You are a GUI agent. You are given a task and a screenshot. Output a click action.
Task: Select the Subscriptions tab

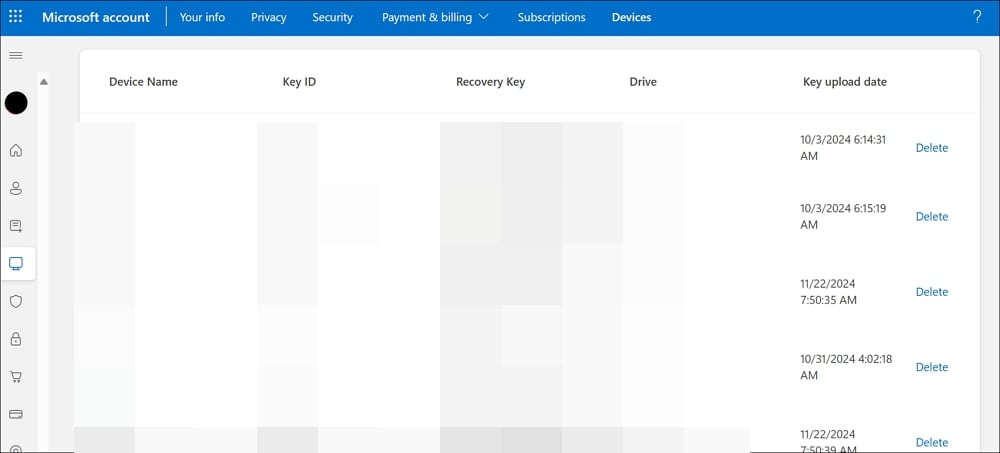(551, 17)
